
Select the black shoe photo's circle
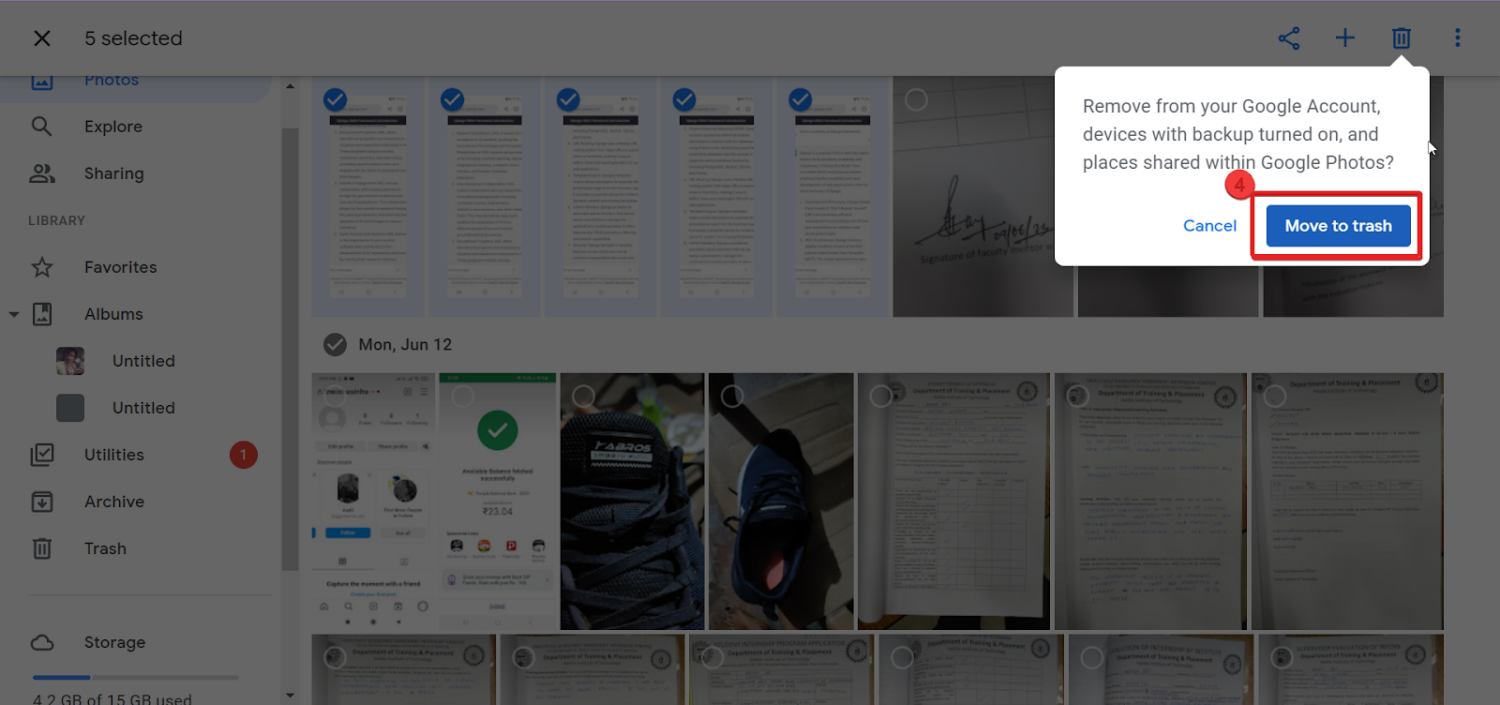click(x=584, y=396)
